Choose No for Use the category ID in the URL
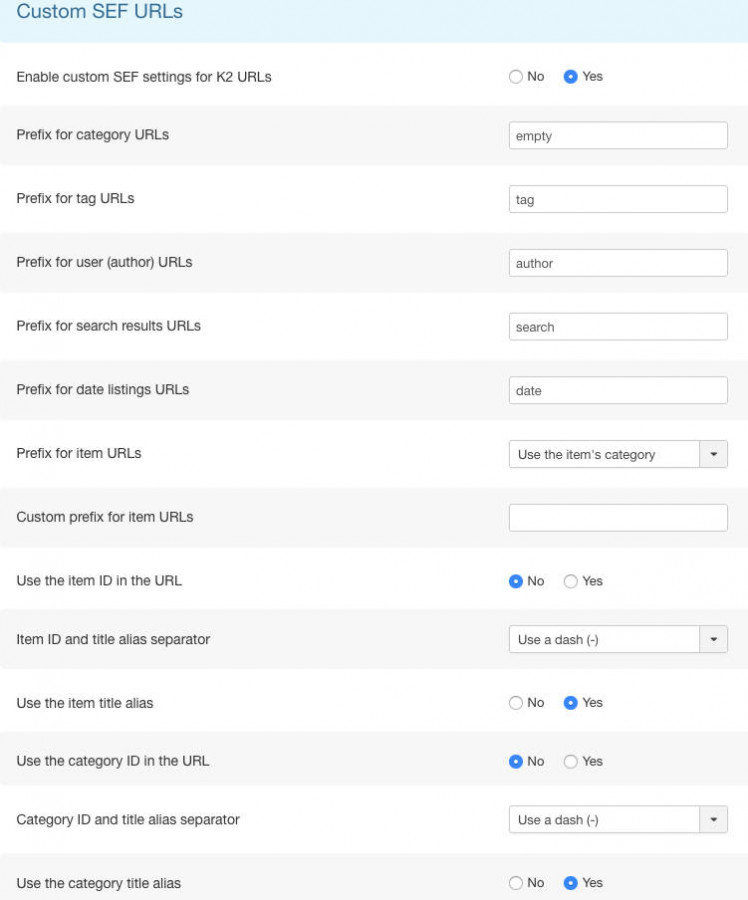The width and height of the screenshot is (748, 900). pos(516,762)
